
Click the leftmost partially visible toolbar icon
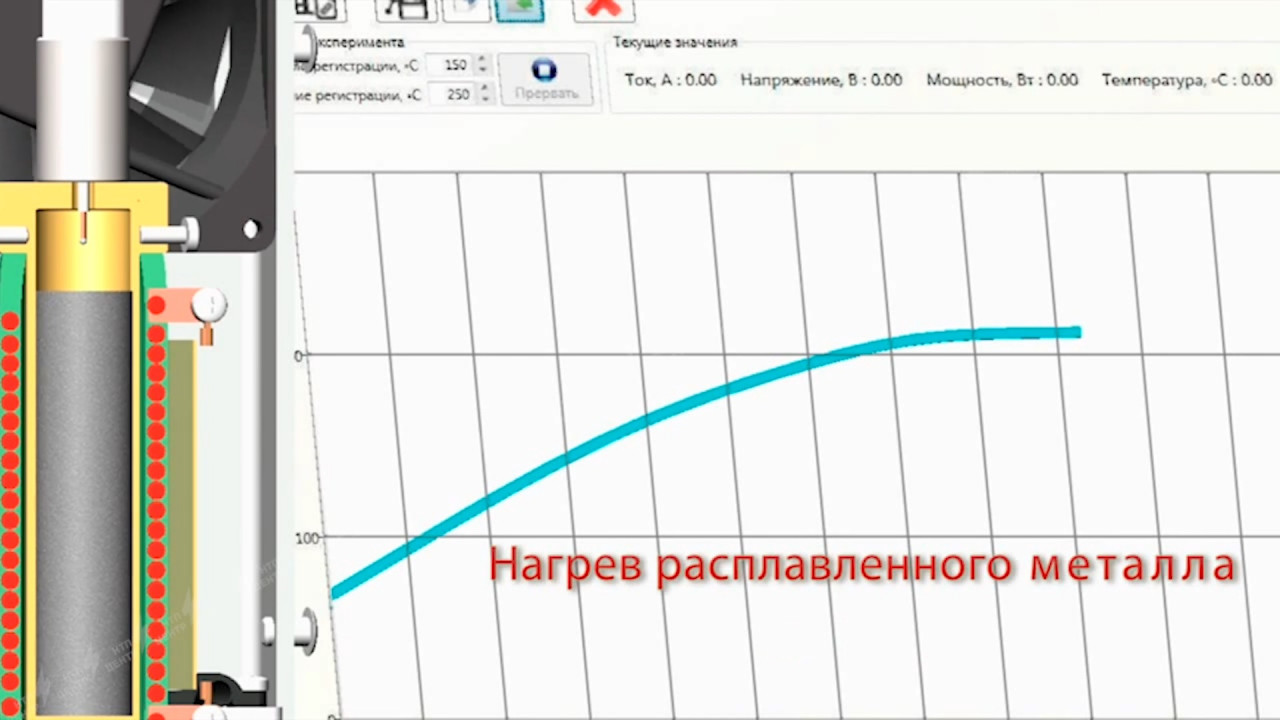click(320, 8)
